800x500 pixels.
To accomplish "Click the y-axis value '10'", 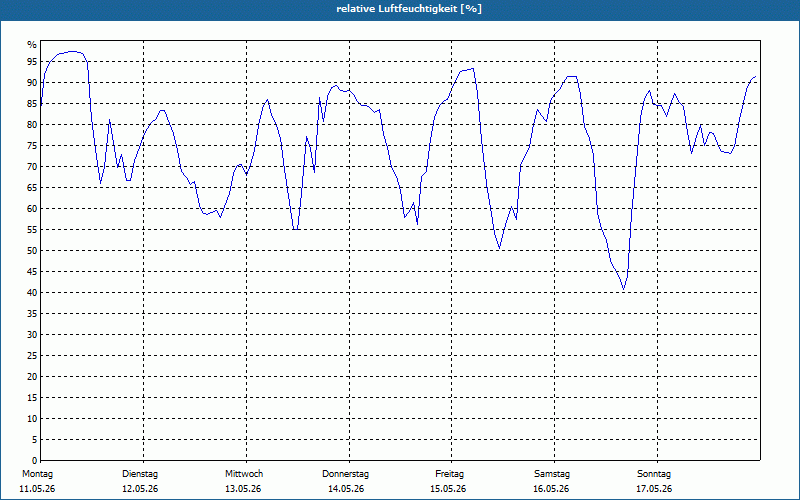I will [32, 418].
